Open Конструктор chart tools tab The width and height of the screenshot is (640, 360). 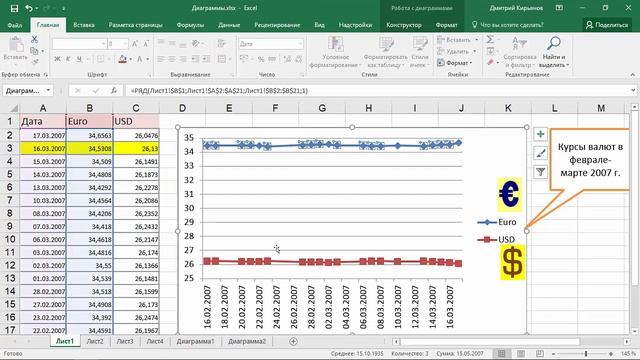coord(404,25)
